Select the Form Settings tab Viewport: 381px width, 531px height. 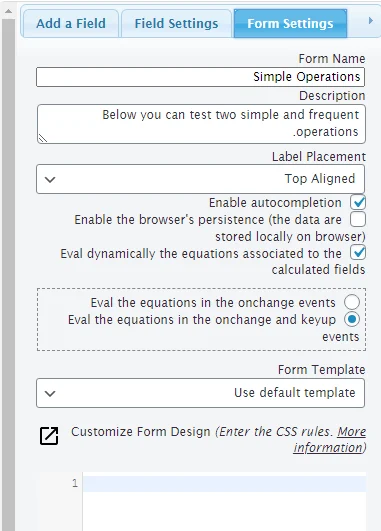coord(290,23)
